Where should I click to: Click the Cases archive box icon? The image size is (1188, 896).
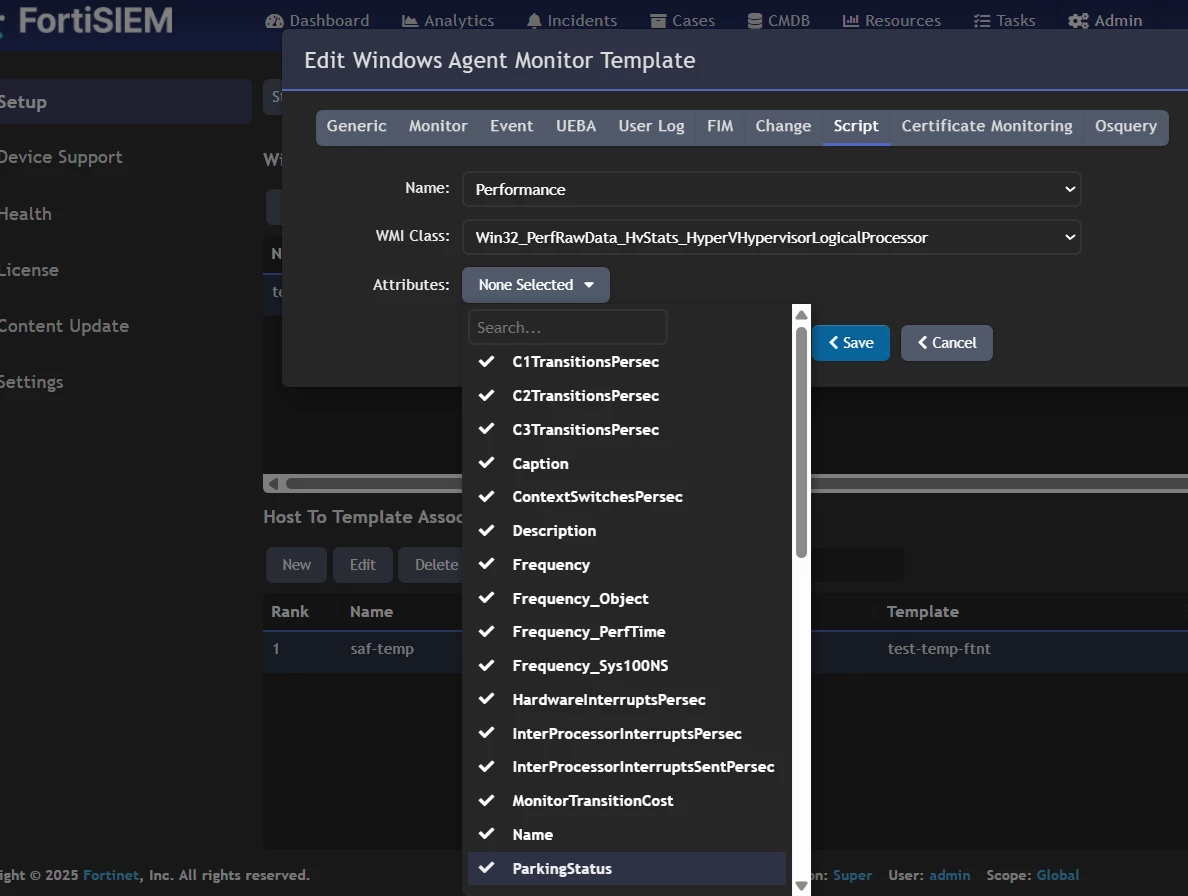coord(658,21)
